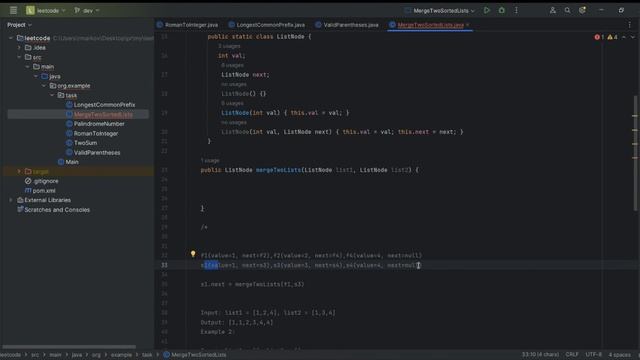The width and height of the screenshot is (640, 360).
Task: Collapse the java folder
Action: click(x=36, y=76)
